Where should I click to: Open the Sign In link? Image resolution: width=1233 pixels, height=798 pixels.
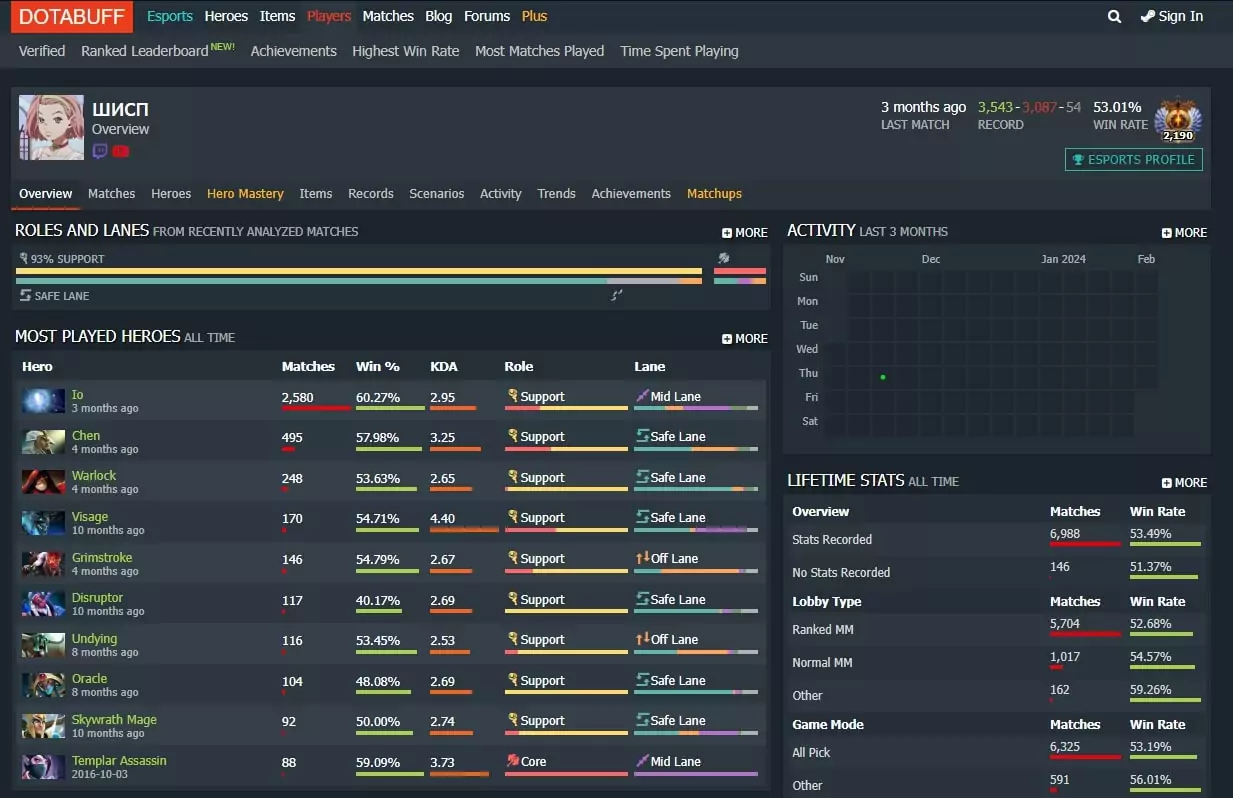click(1172, 16)
